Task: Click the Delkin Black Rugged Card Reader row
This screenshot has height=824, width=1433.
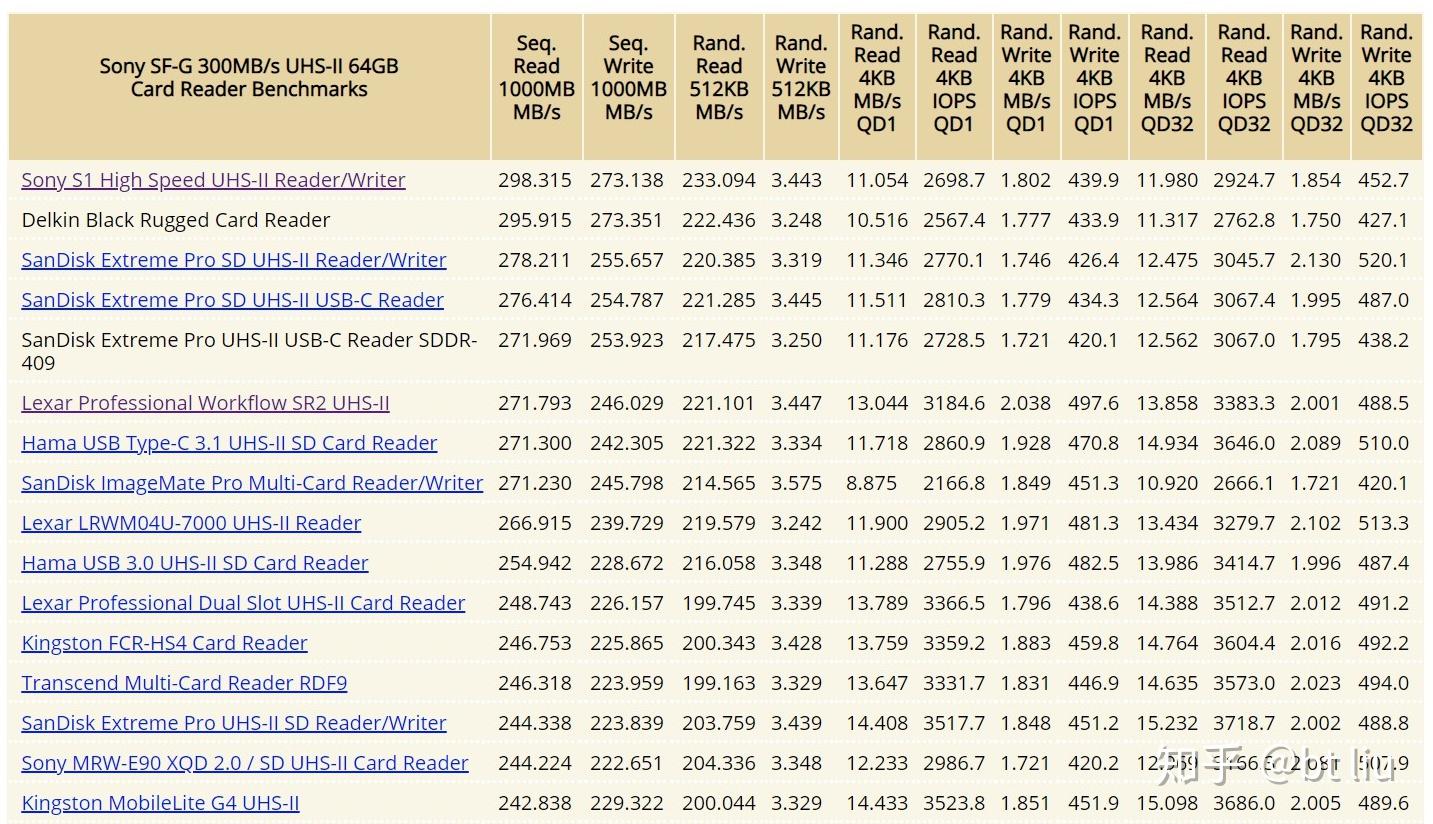Action: (x=715, y=220)
